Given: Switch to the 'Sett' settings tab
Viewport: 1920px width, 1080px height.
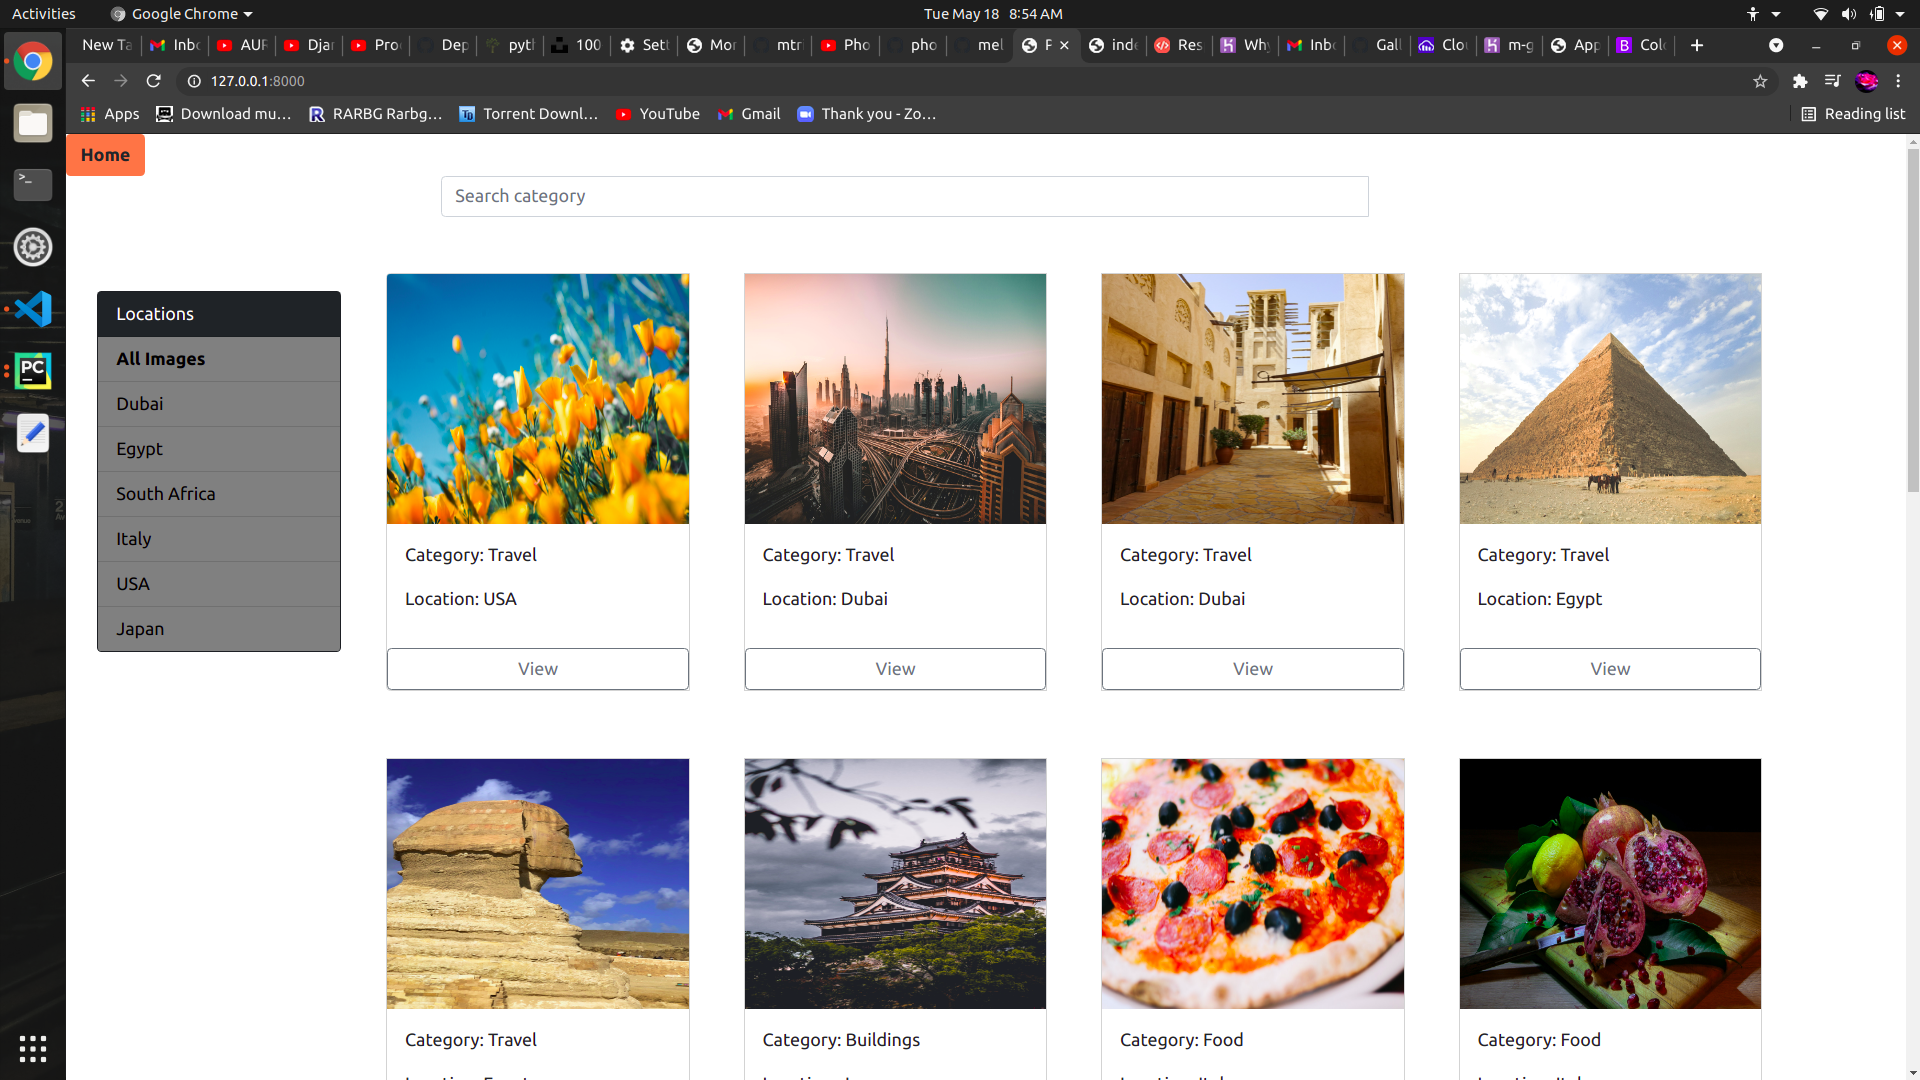Looking at the screenshot, I should 644,45.
